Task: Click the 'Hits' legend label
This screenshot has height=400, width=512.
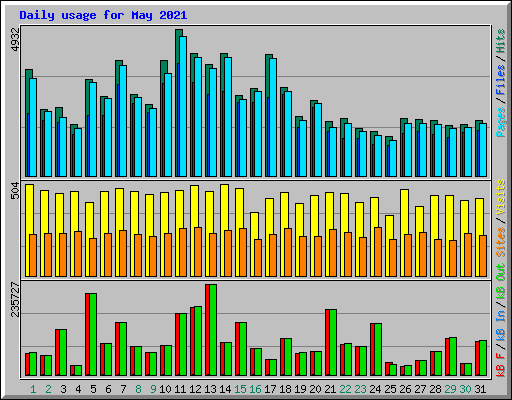Action: pos(501,41)
